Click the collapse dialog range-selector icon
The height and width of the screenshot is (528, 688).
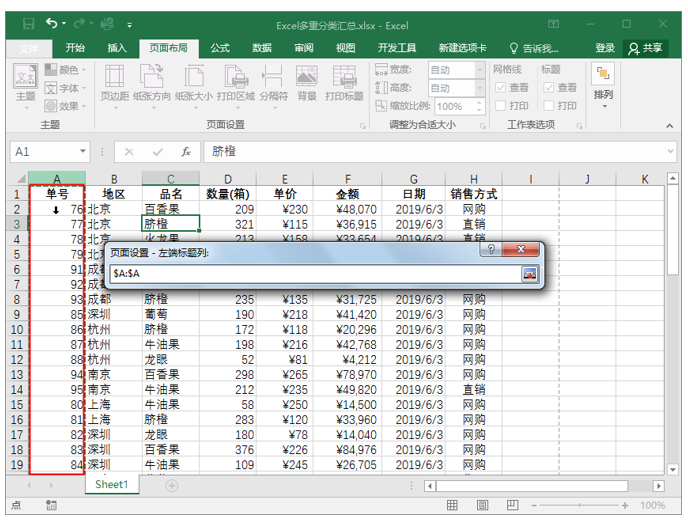[530, 274]
